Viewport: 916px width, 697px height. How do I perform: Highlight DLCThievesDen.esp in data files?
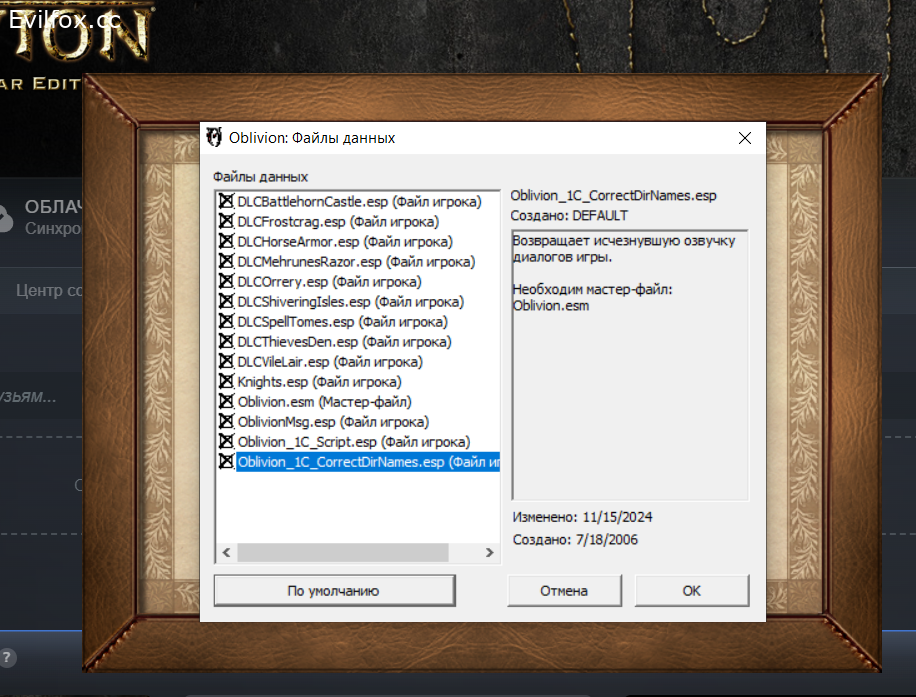(344, 342)
